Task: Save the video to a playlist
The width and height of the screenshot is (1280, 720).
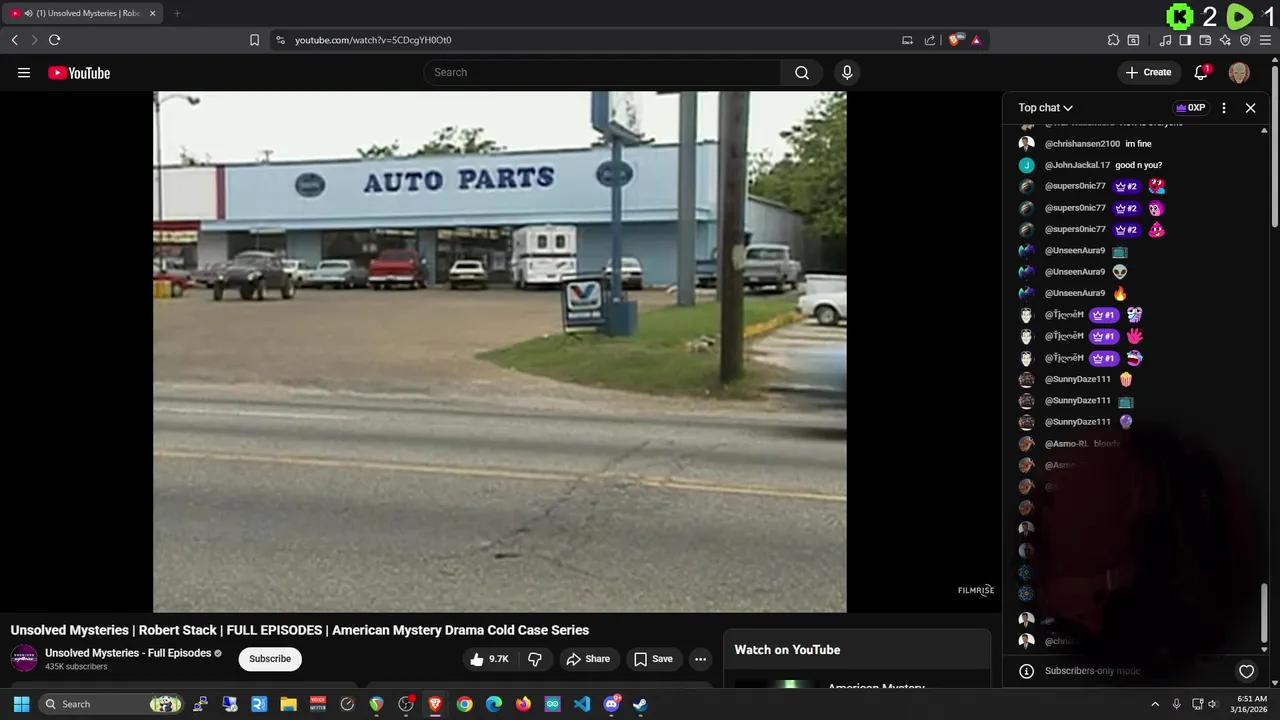Action: pyautogui.click(x=653, y=659)
